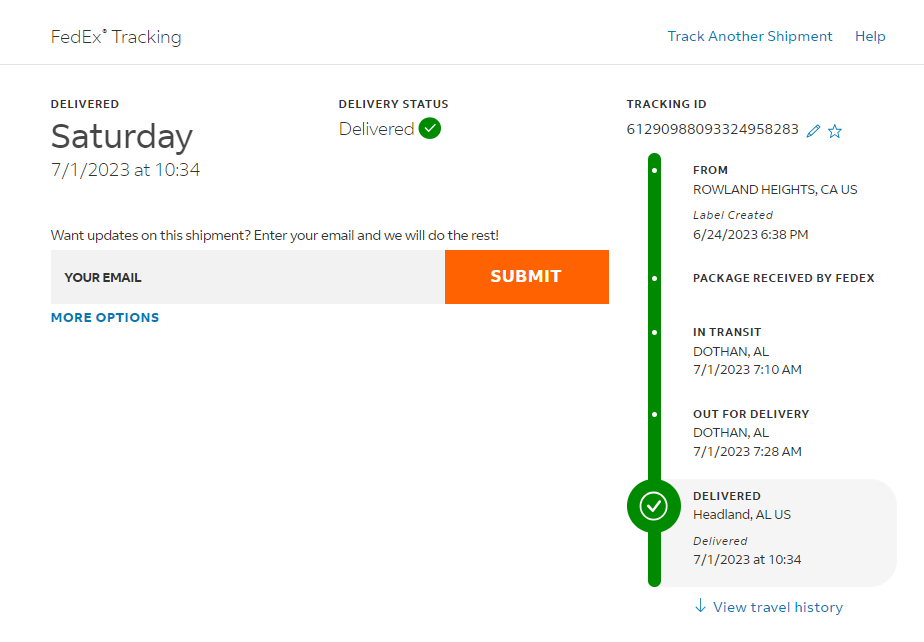Click the FedEx Tracking logo

116,37
